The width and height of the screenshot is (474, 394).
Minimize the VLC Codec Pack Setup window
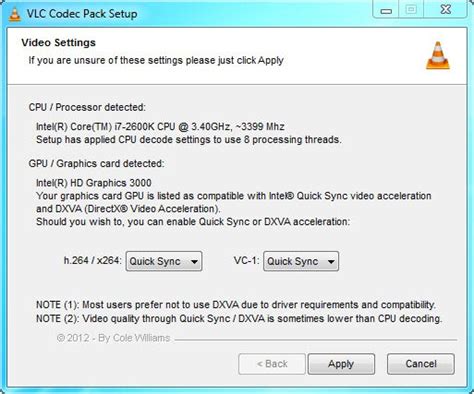[x=386, y=10]
